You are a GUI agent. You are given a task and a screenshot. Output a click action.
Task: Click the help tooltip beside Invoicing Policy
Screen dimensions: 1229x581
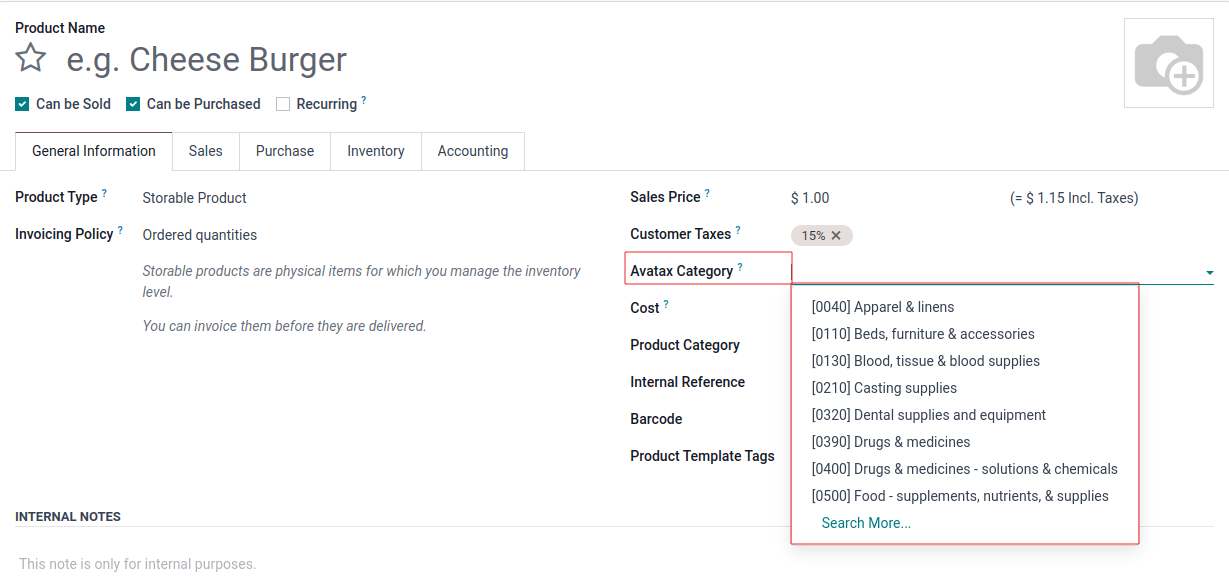pos(121,228)
